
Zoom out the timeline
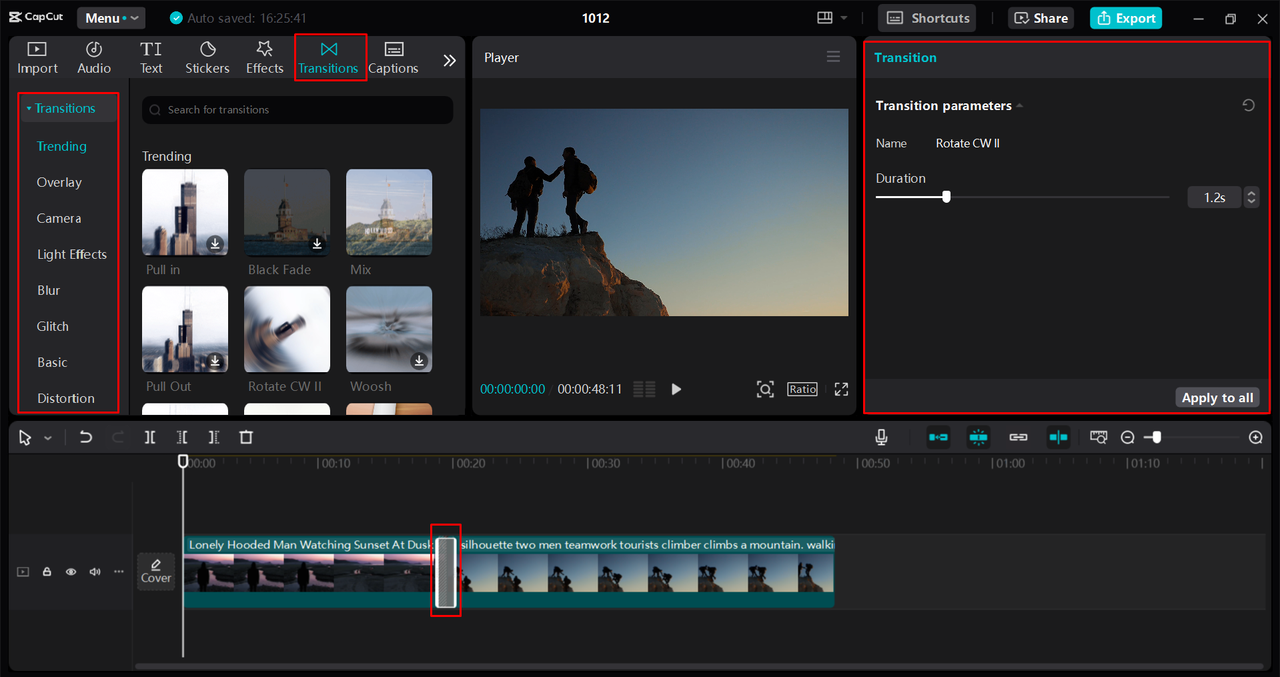pos(1127,437)
